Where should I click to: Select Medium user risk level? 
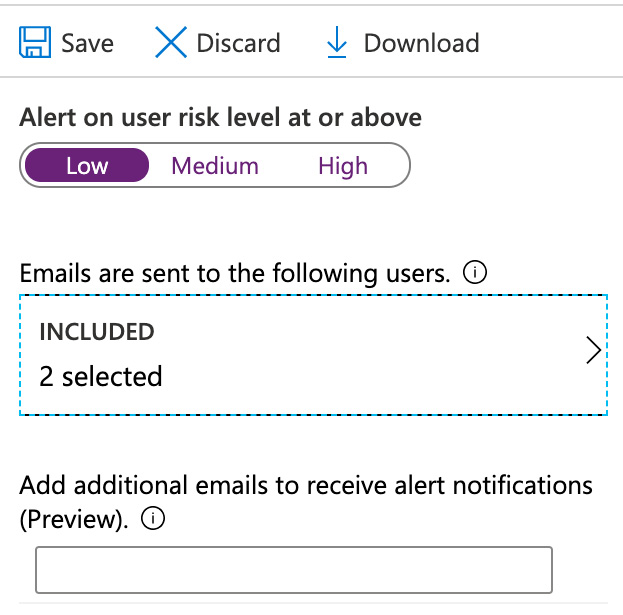[215, 166]
